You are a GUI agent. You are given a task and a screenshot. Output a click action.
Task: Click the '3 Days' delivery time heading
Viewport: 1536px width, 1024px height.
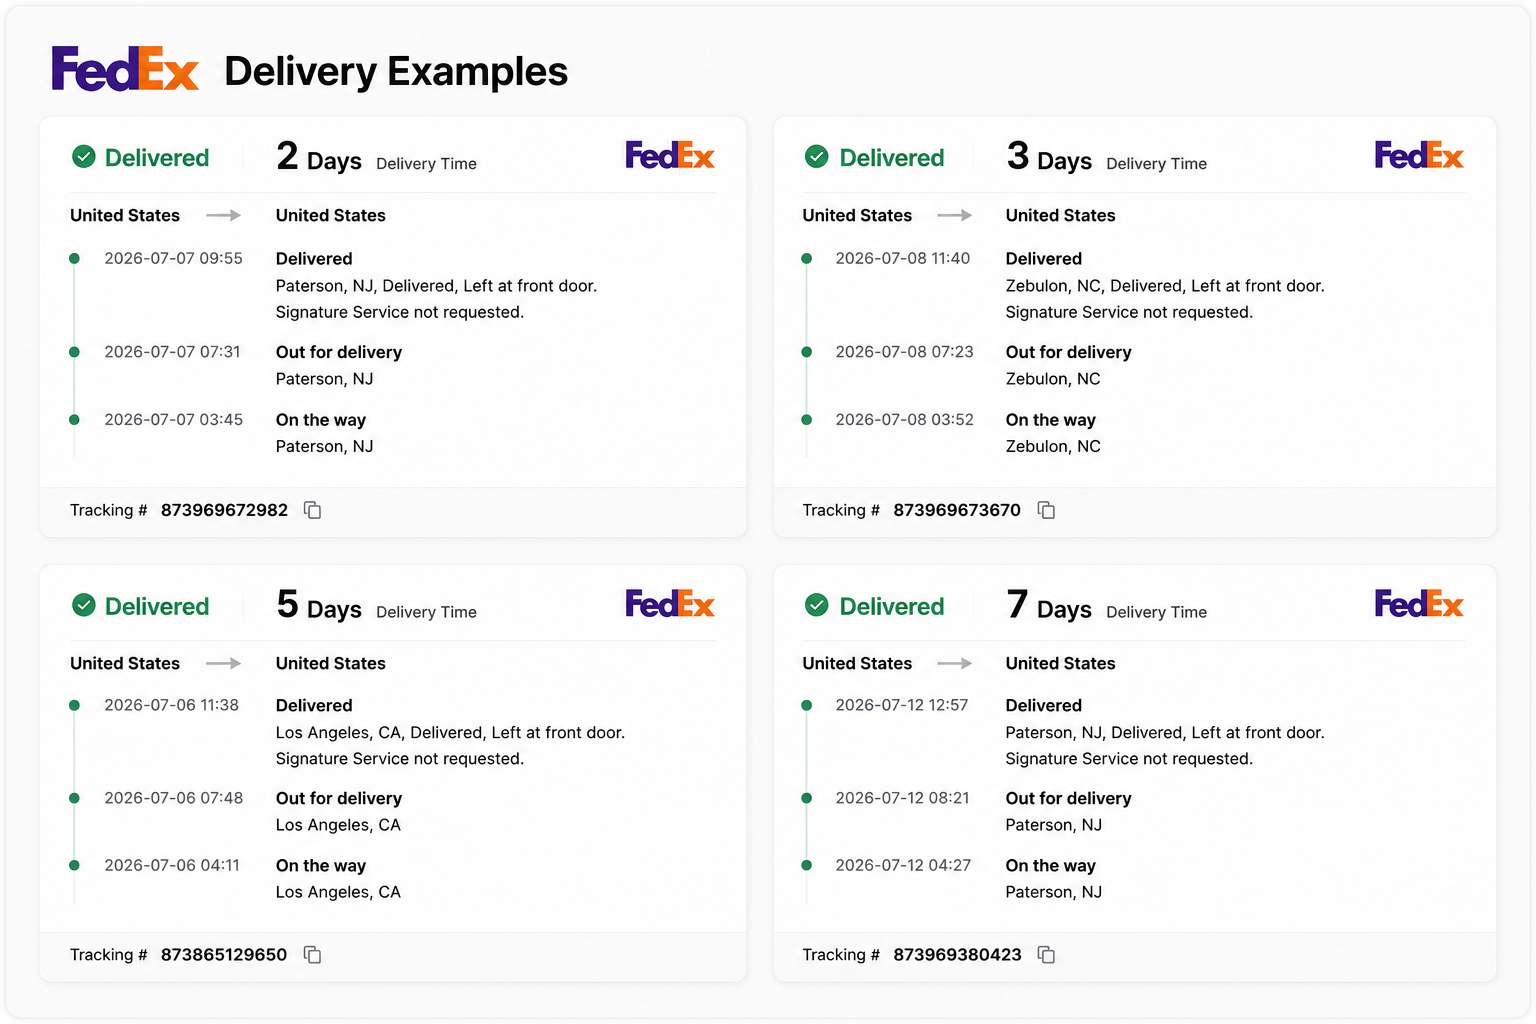click(x=1049, y=157)
